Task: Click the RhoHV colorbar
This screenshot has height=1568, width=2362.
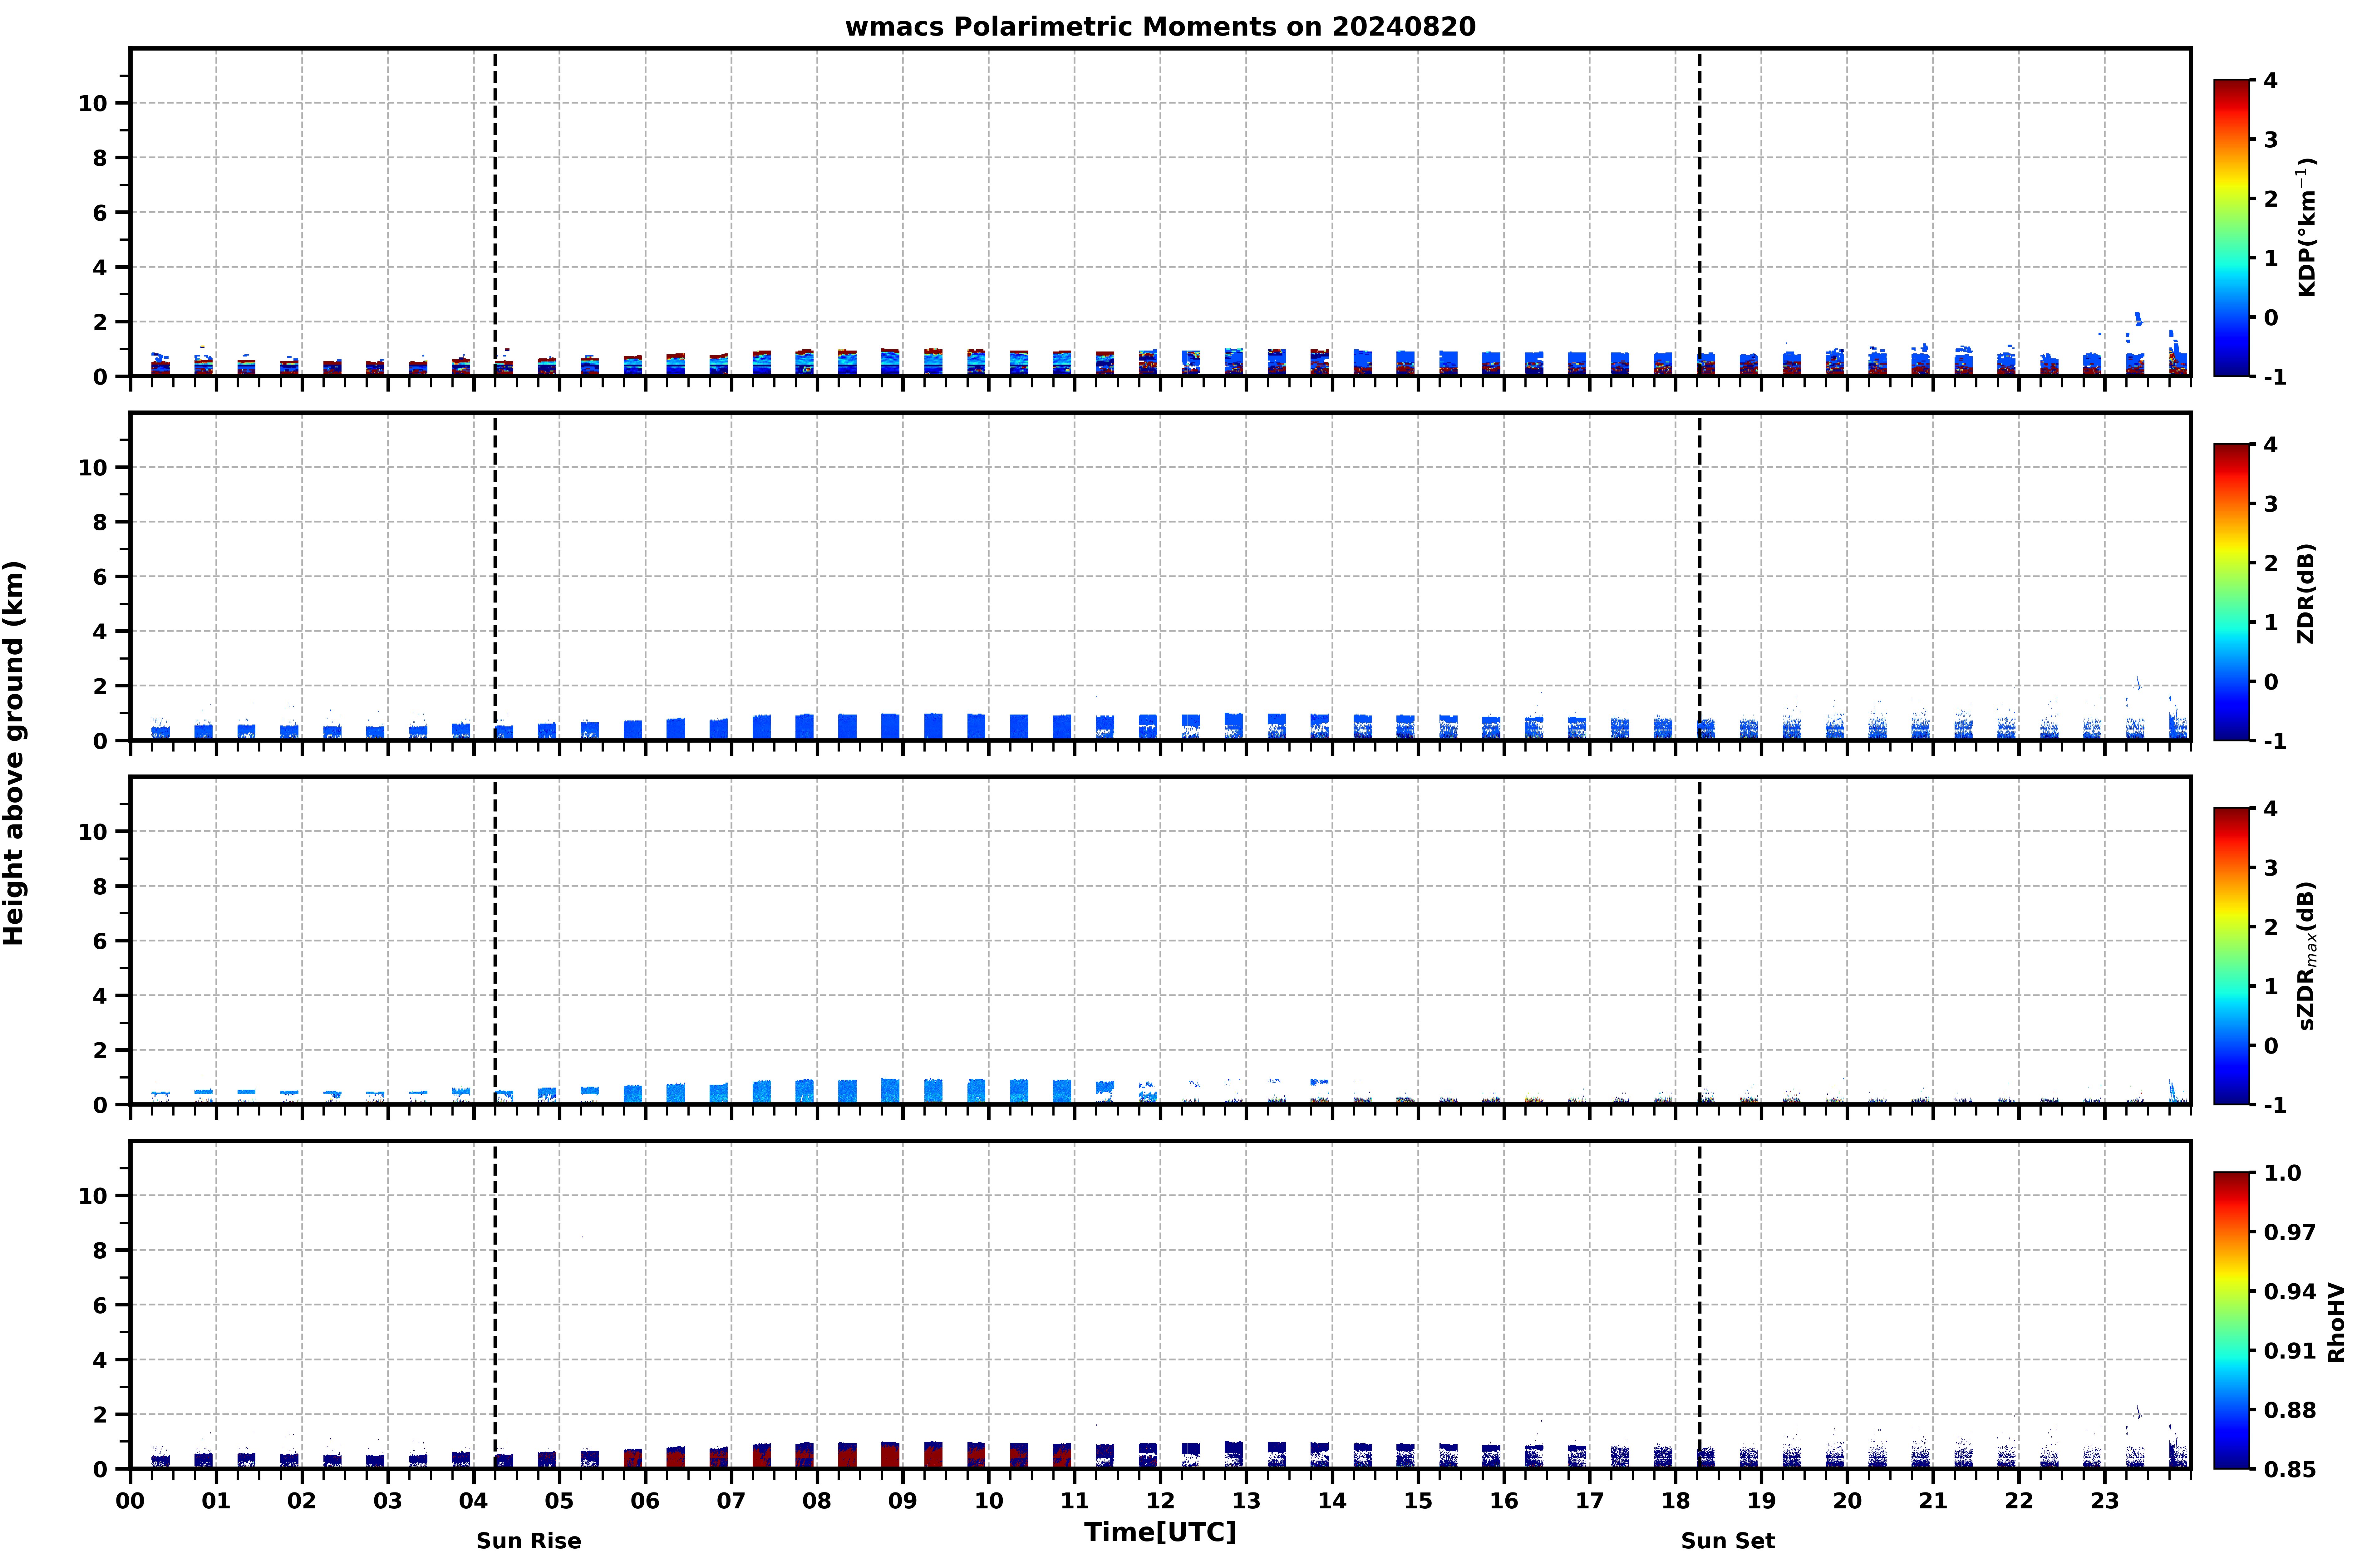Action: click(x=2231, y=1320)
